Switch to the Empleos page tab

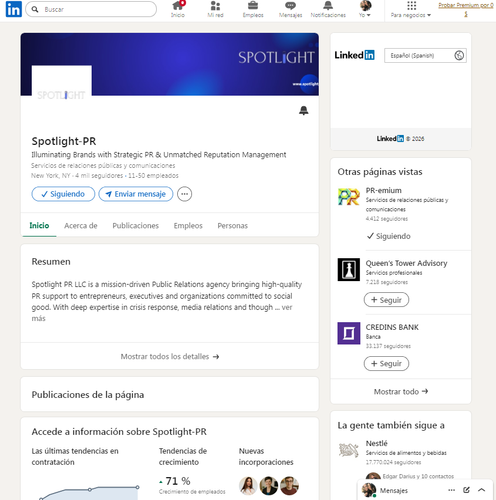pos(188,226)
